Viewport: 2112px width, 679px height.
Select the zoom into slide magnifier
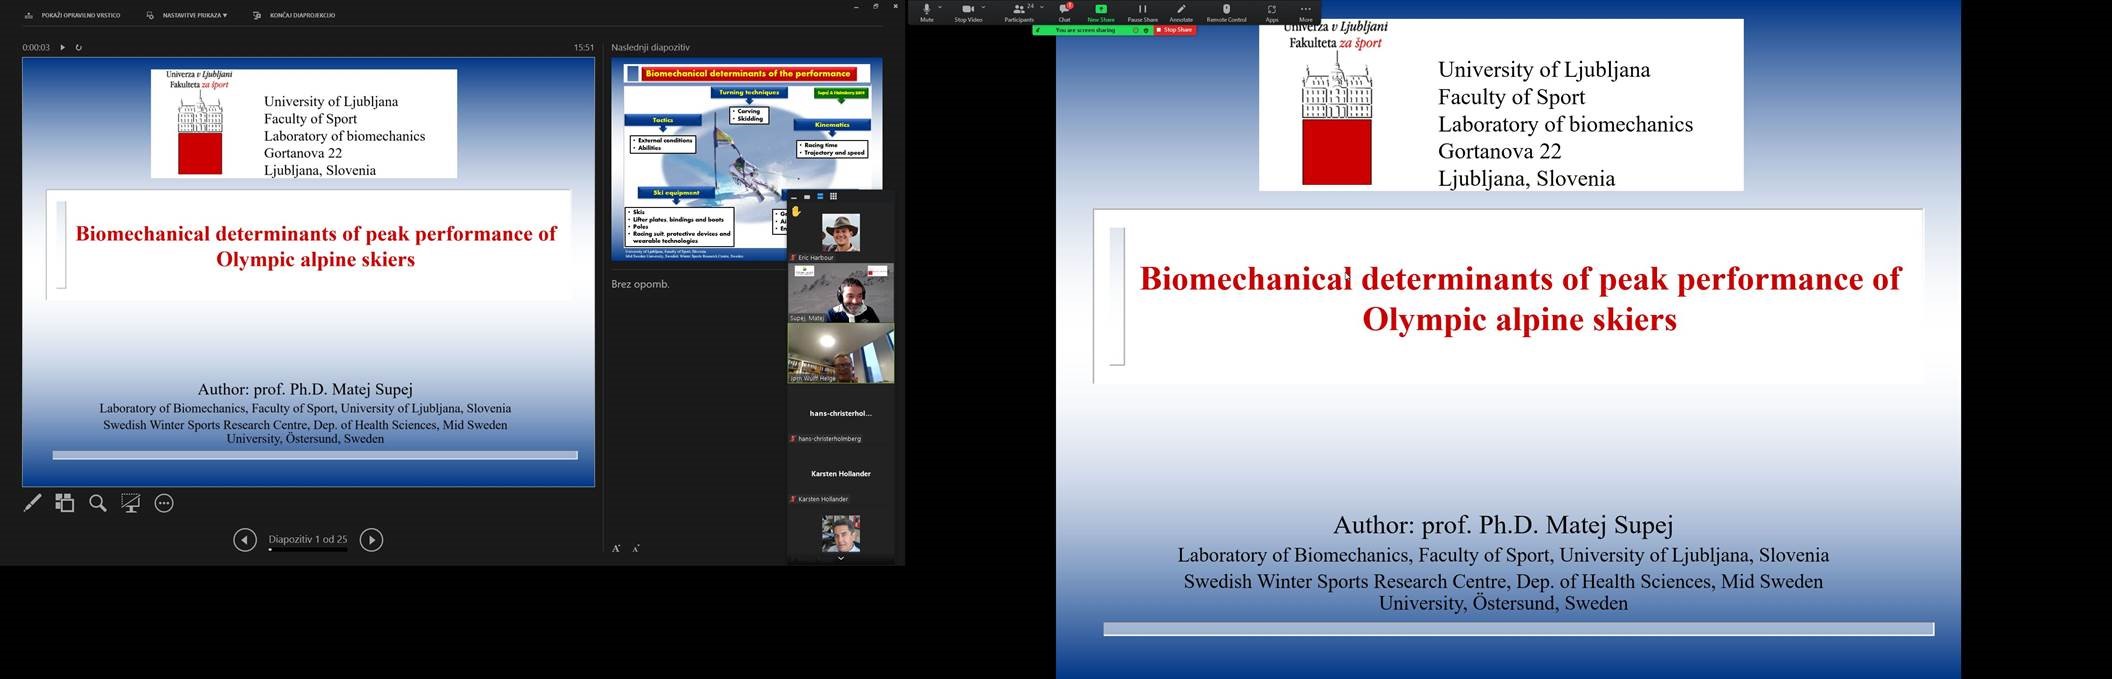(x=98, y=503)
